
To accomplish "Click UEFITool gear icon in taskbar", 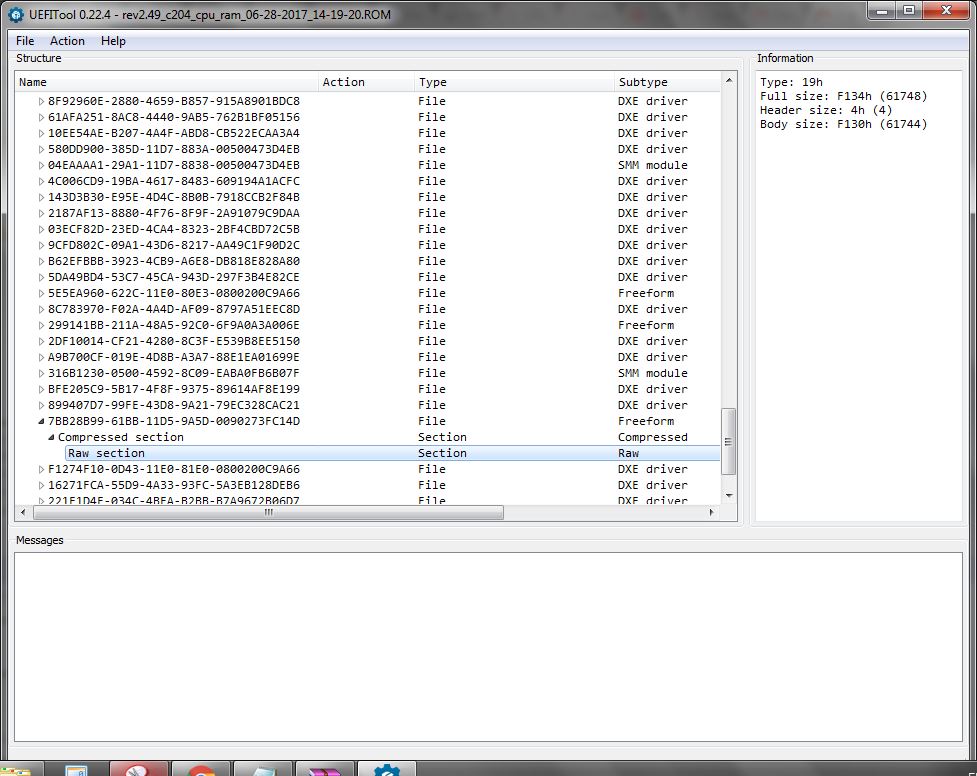I will click(386, 769).
